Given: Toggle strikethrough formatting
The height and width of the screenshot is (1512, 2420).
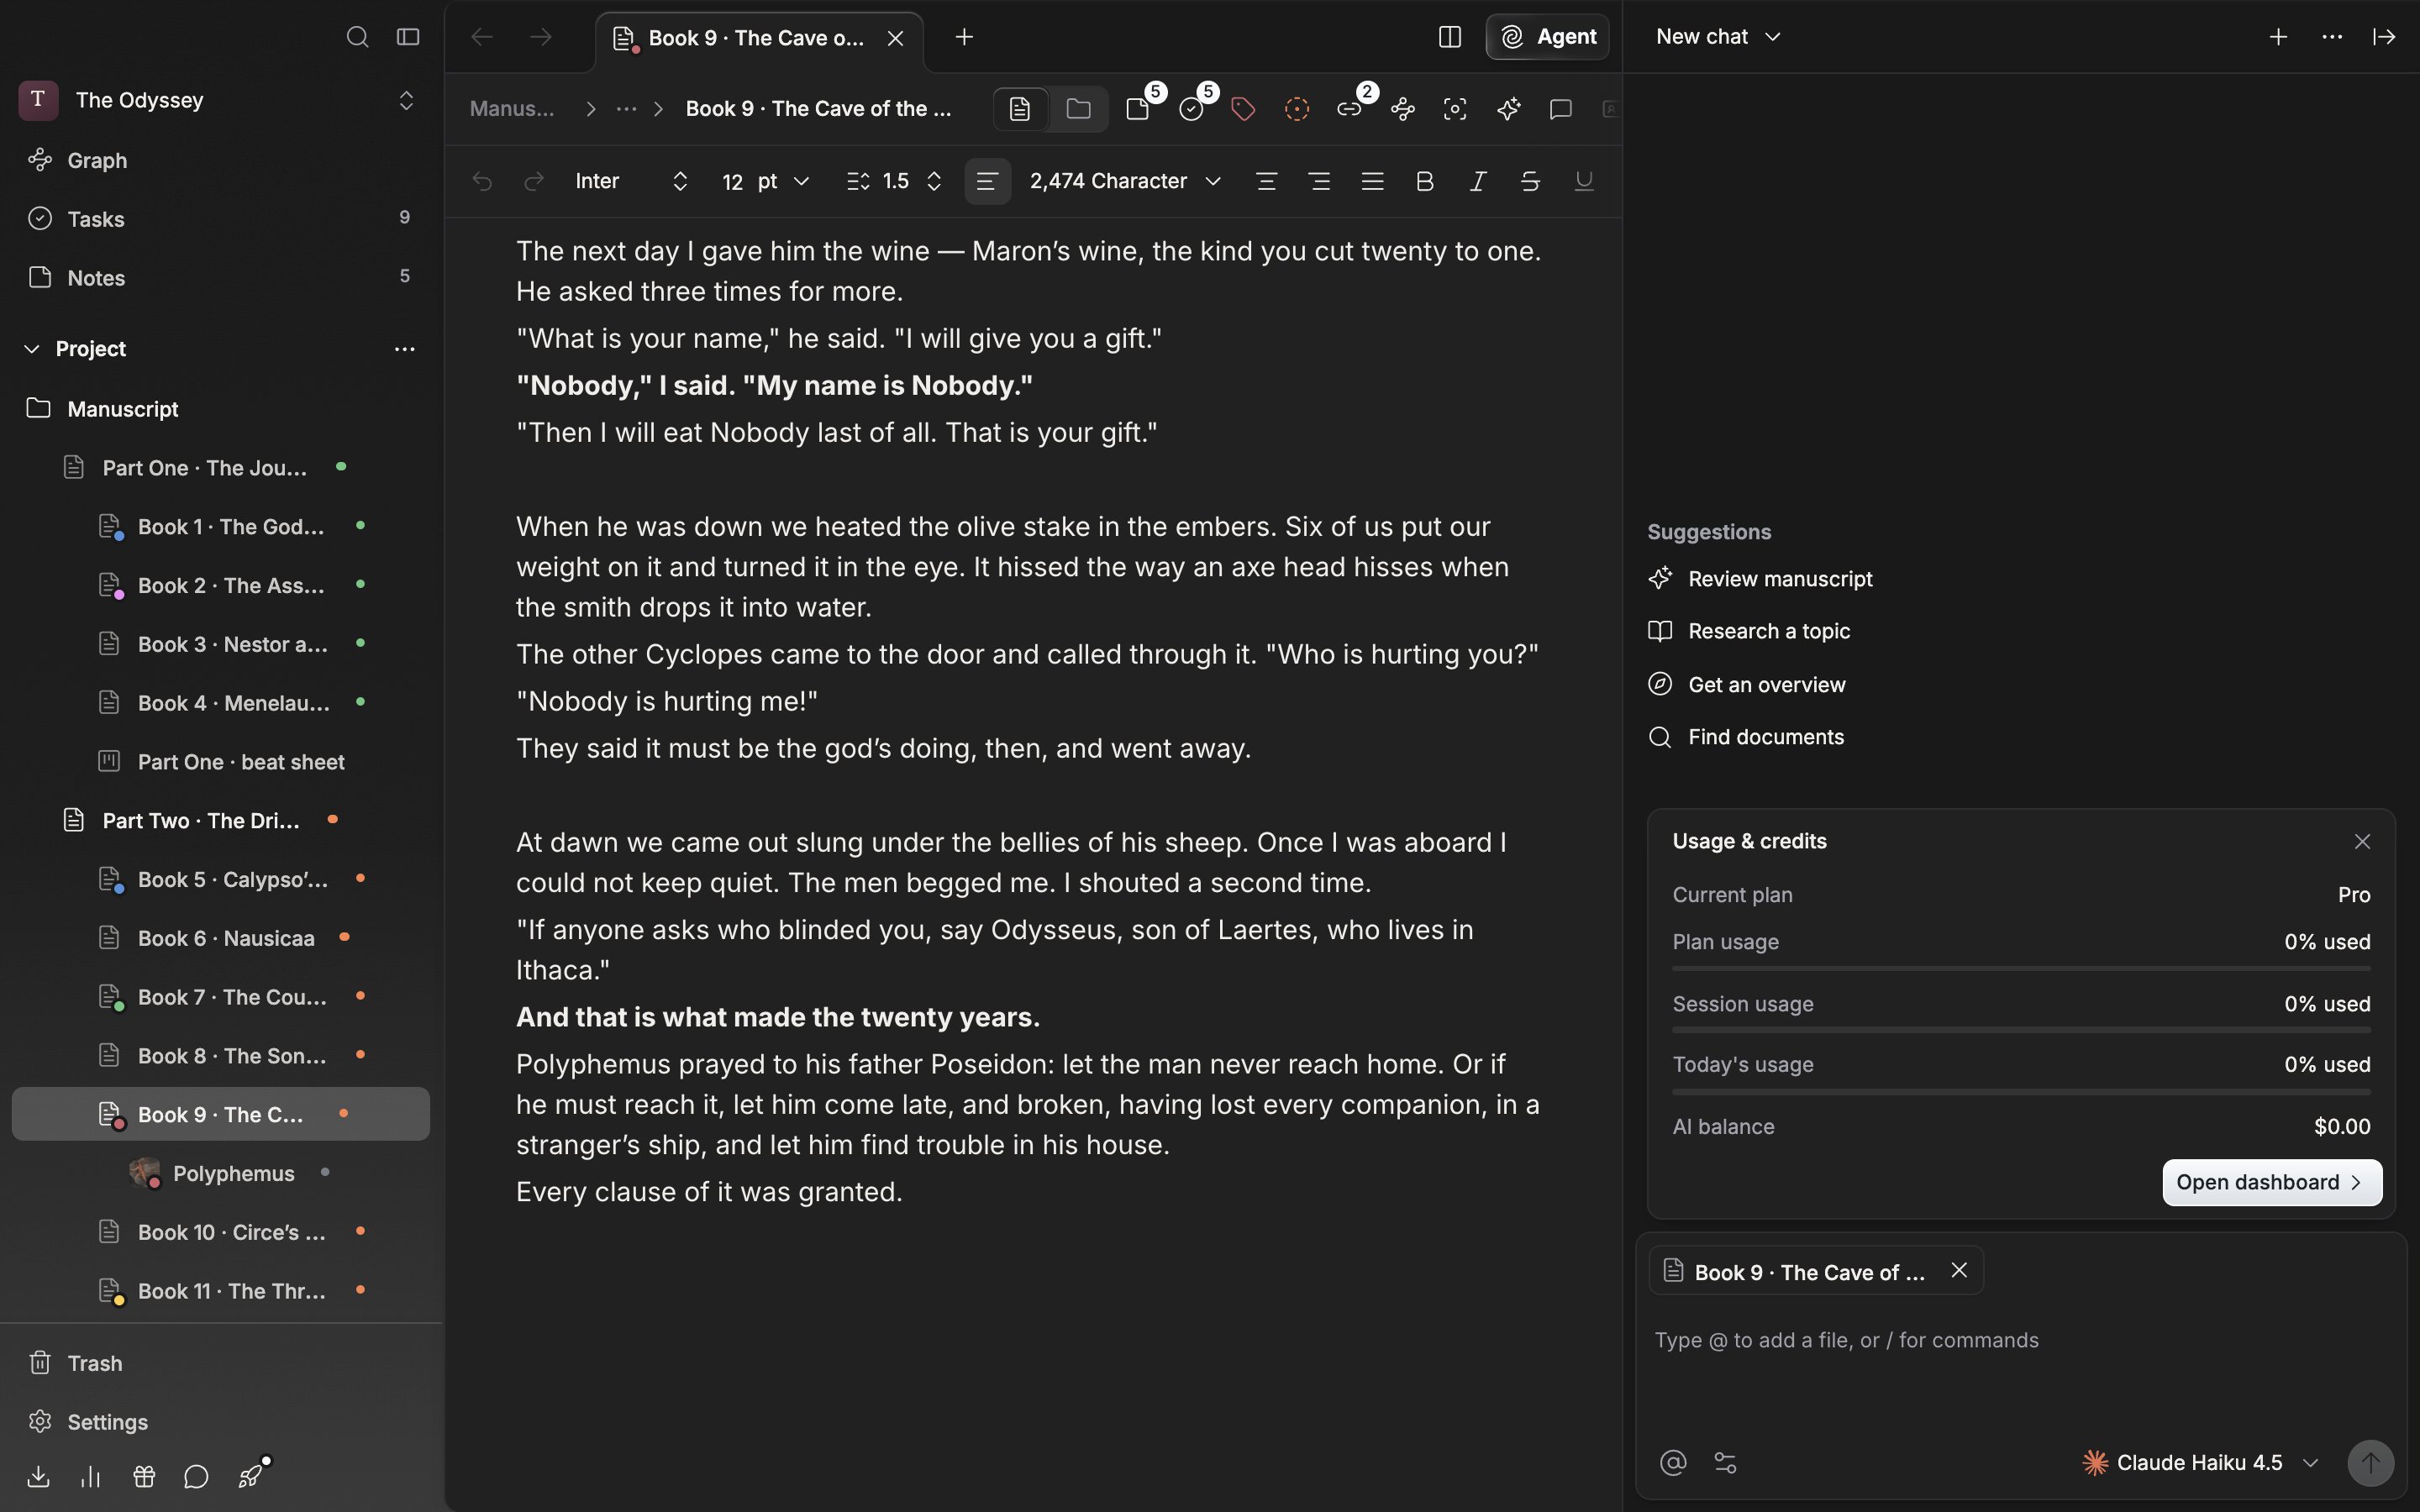Looking at the screenshot, I should point(1530,181).
